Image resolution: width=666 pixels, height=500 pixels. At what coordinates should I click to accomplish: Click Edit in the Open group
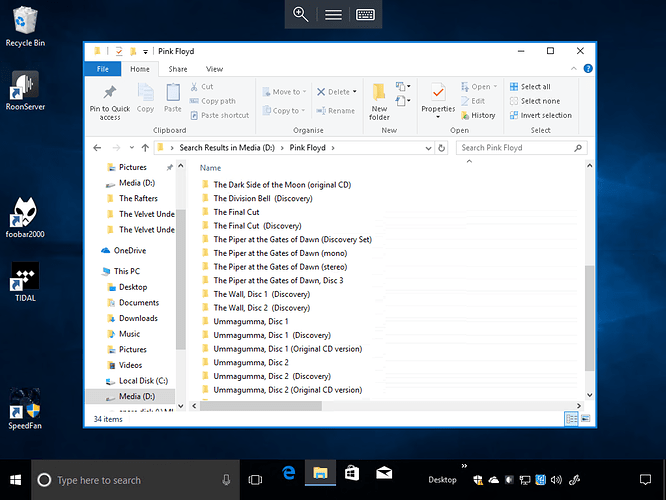pyautogui.click(x=473, y=101)
